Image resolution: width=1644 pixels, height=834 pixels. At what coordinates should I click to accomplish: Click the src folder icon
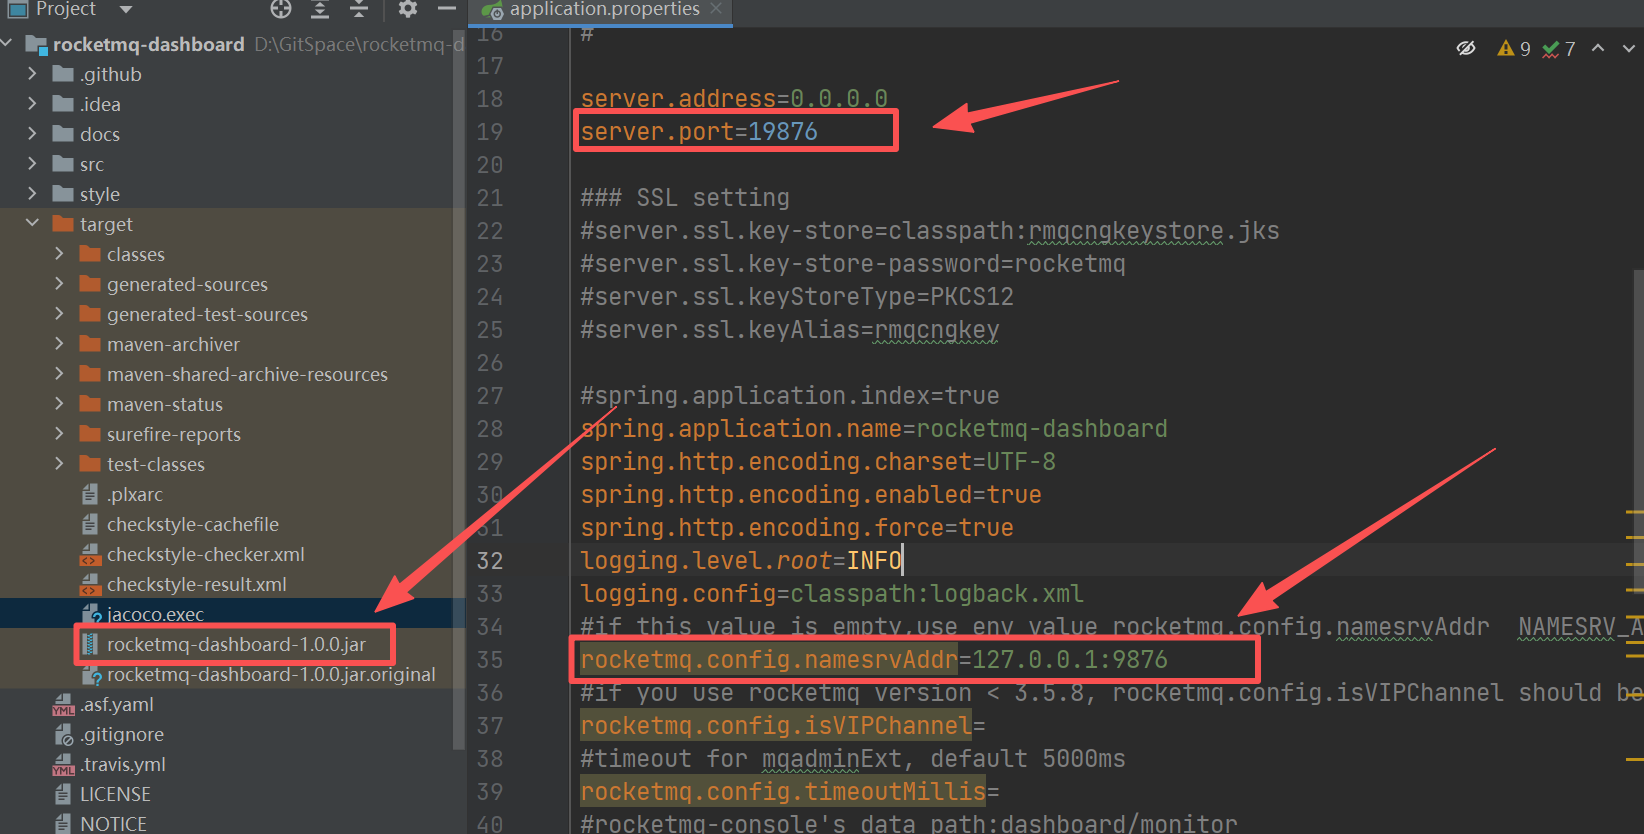click(63, 164)
